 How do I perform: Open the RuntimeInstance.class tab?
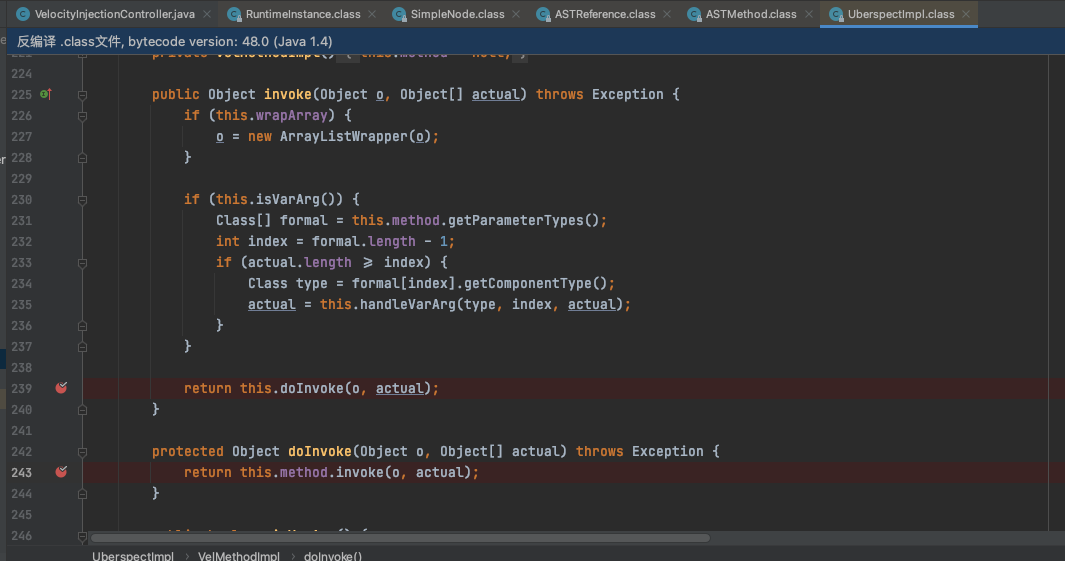(303, 14)
